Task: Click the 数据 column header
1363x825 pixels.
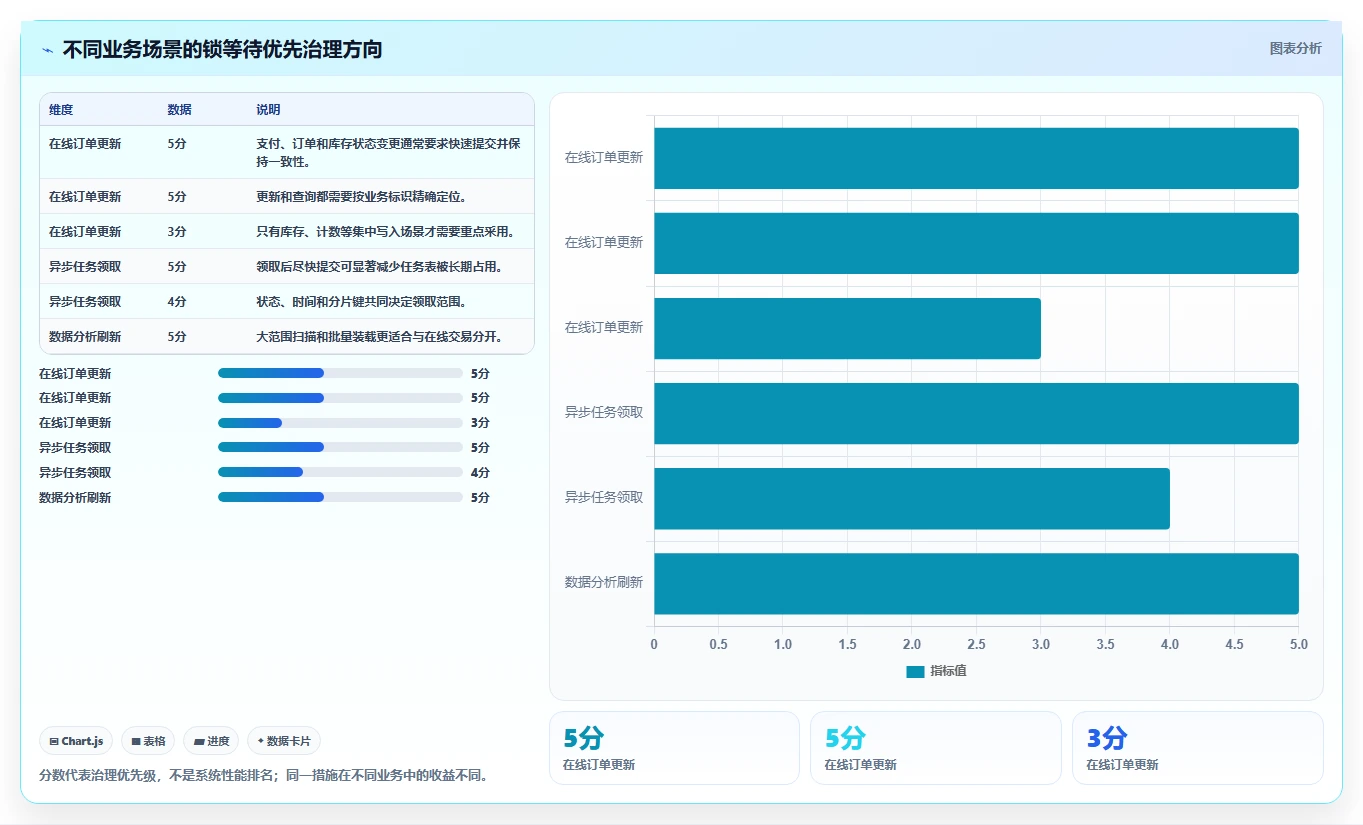Action: coord(179,110)
